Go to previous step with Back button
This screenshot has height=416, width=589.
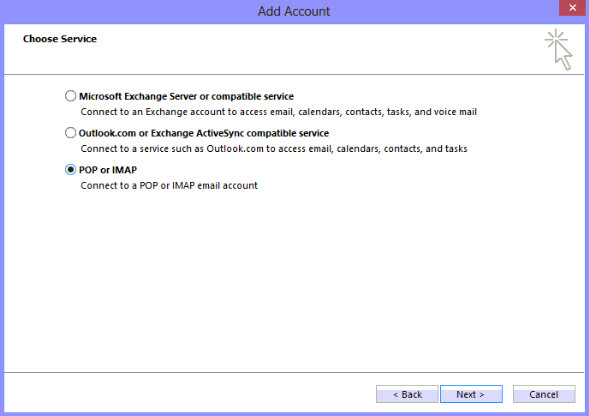407,394
